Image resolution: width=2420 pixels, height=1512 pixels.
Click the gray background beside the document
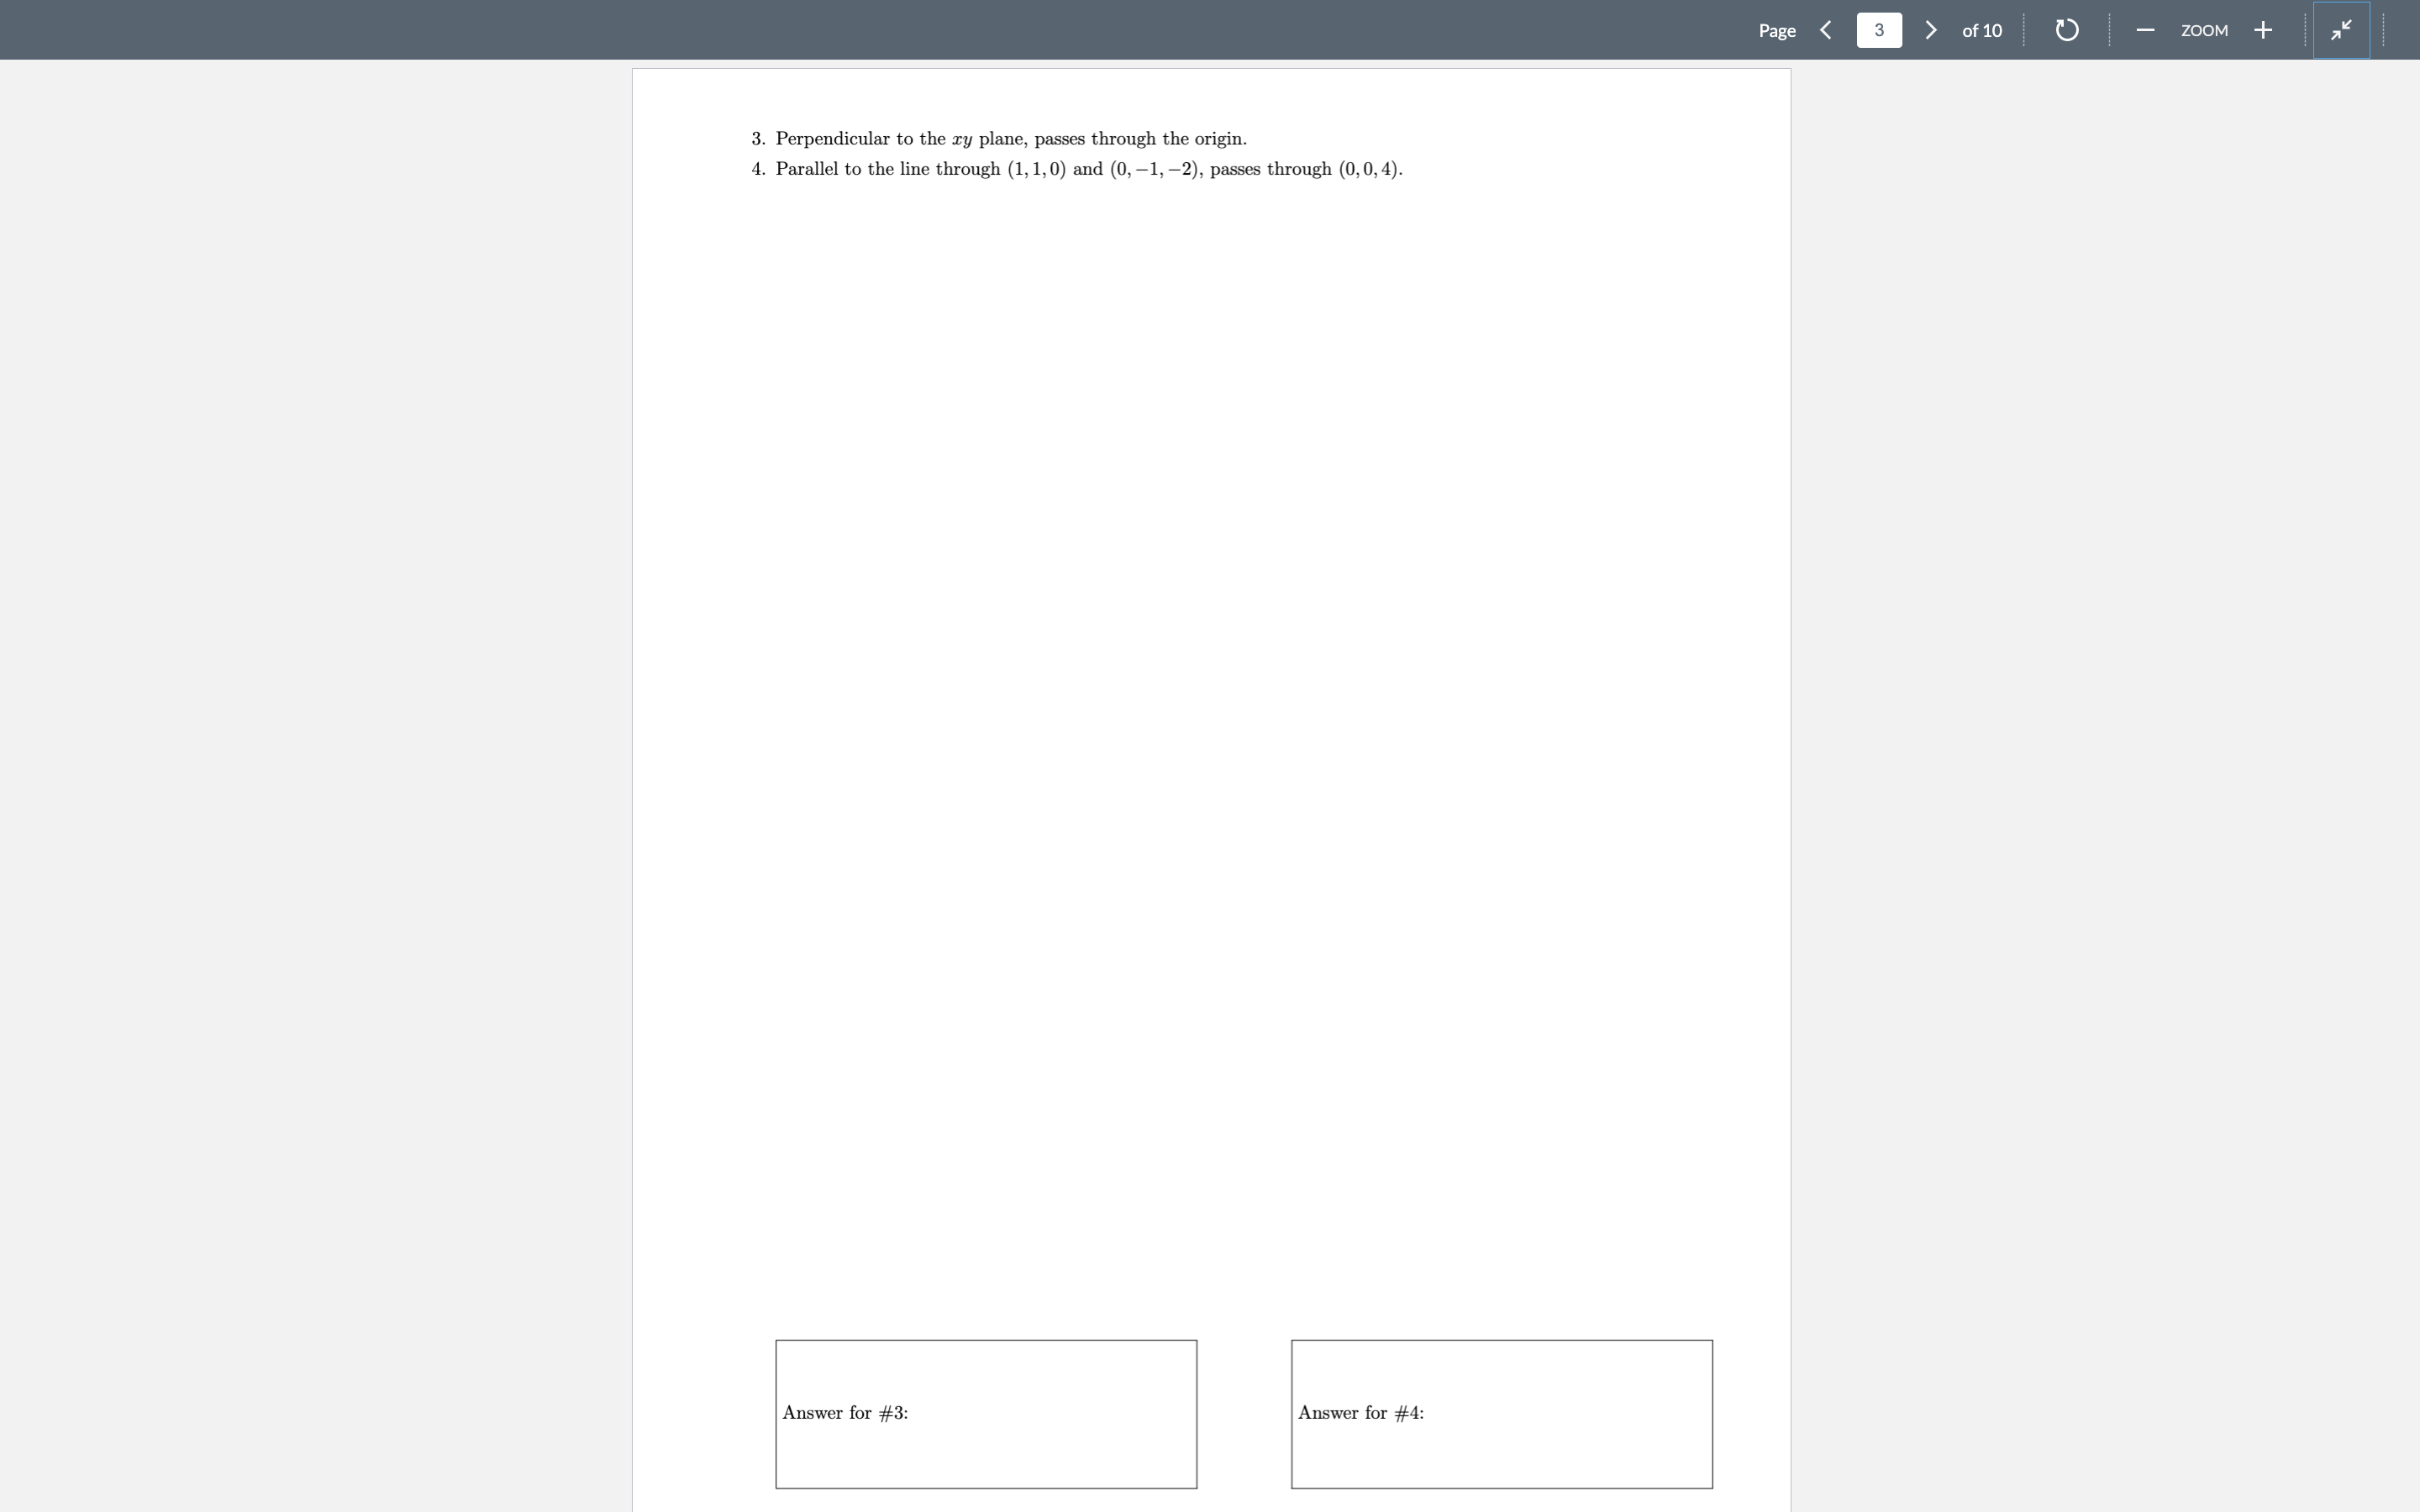tap(300, 700)
